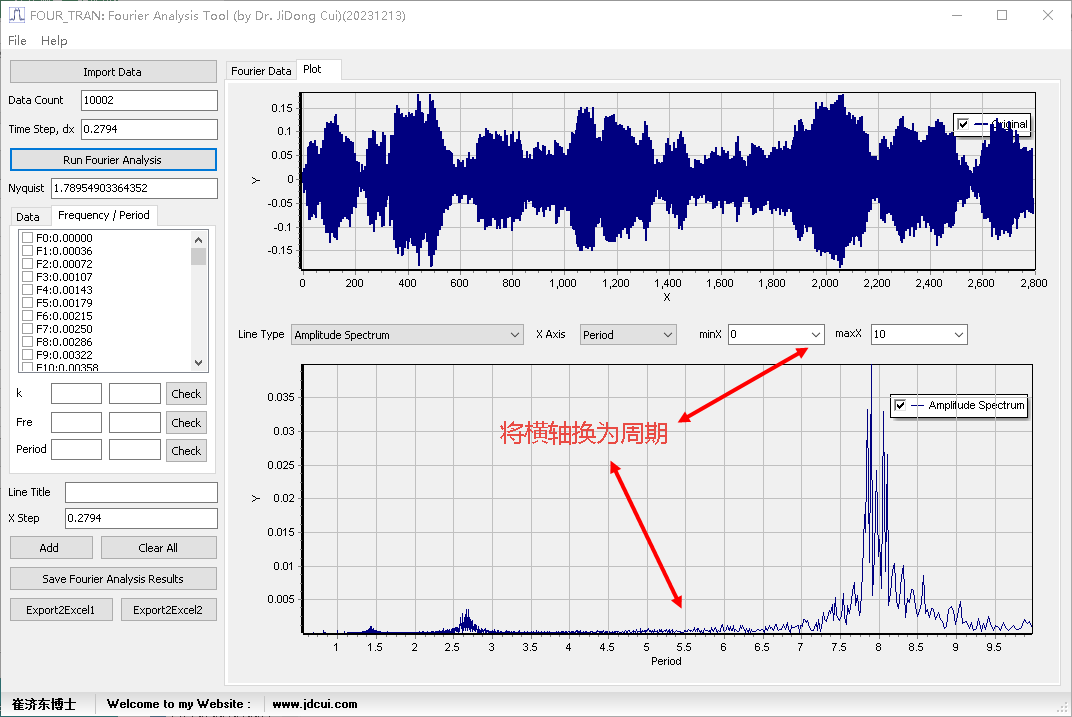Minimize the FOUR_TRAN window
This screenshot has width=1072, height=717.
click(957, 15)
